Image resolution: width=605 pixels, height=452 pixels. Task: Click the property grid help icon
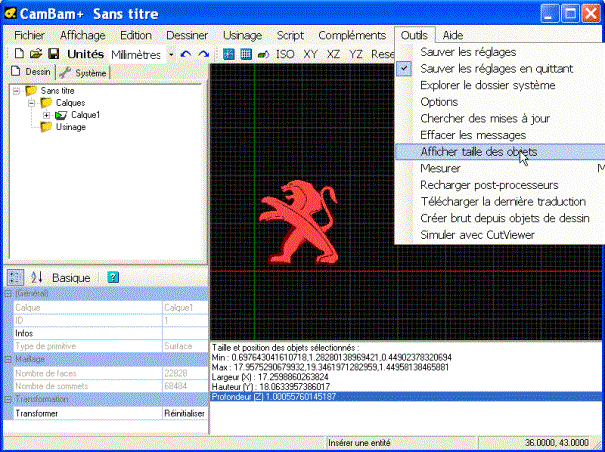113,277
